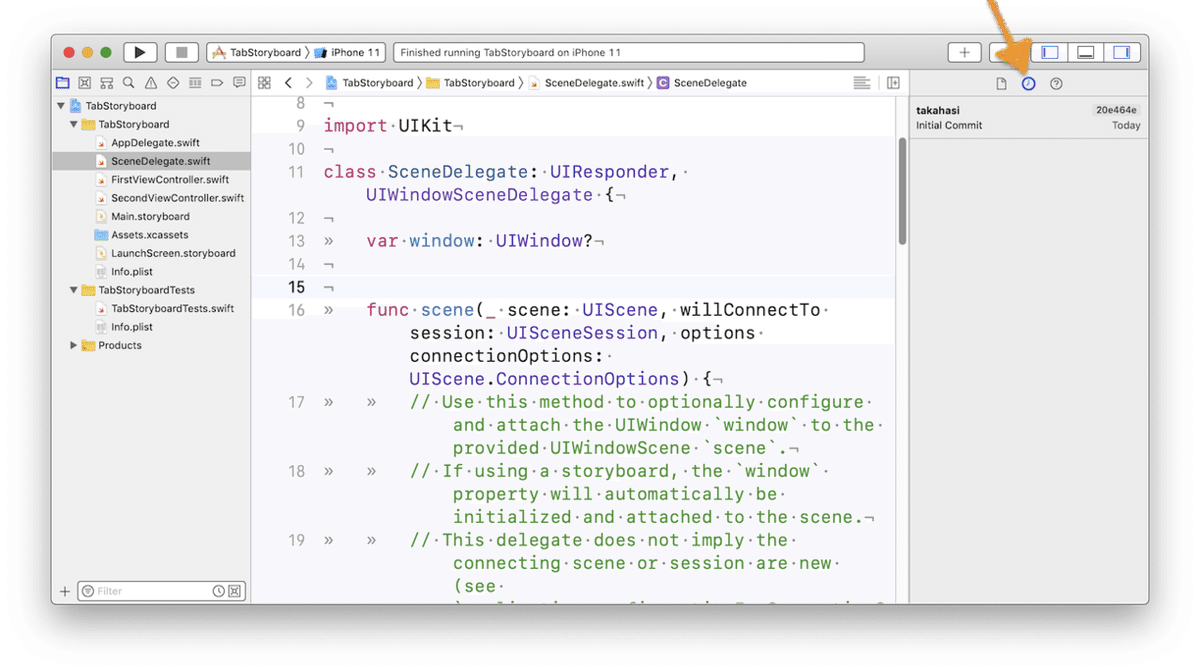Show only source-controlled files

[x=234, y=591]
